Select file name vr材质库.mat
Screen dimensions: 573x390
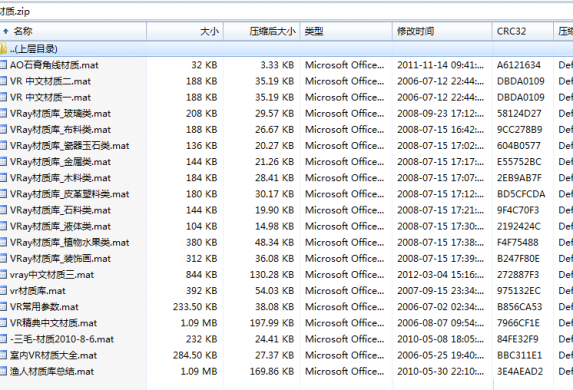(x=38, y=291)
